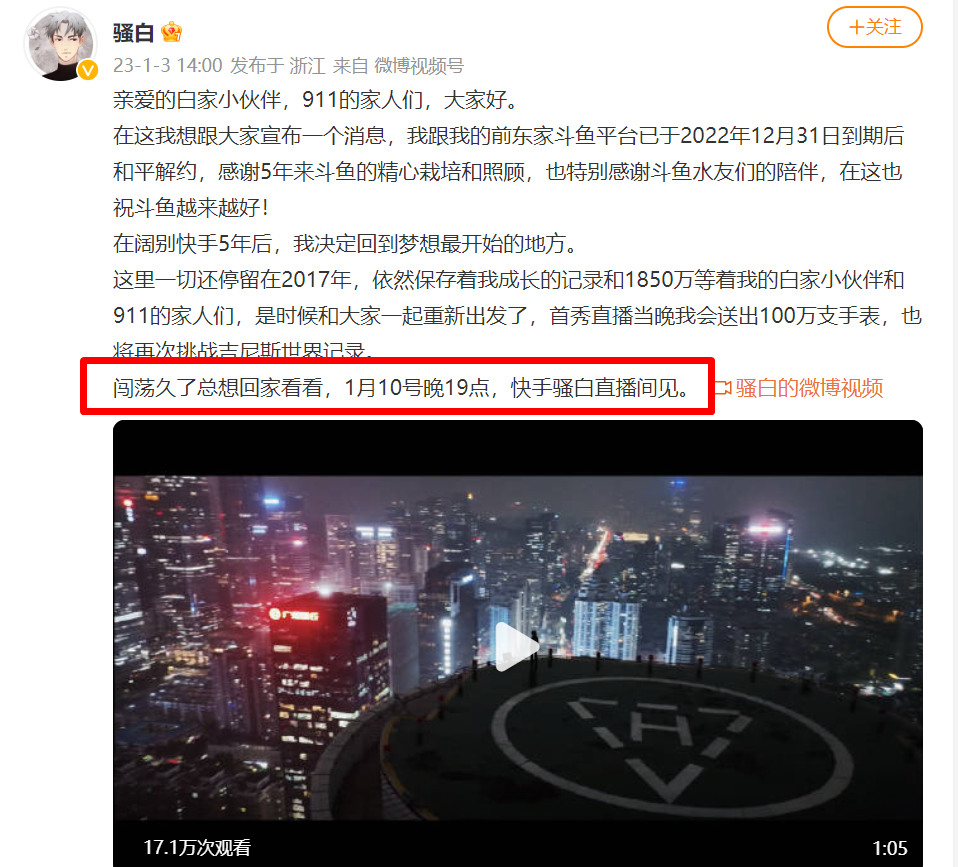958x867 pixels.
Task: Open the post timestamp 23-1-3 14:00
Action: (x=167, y=65)
